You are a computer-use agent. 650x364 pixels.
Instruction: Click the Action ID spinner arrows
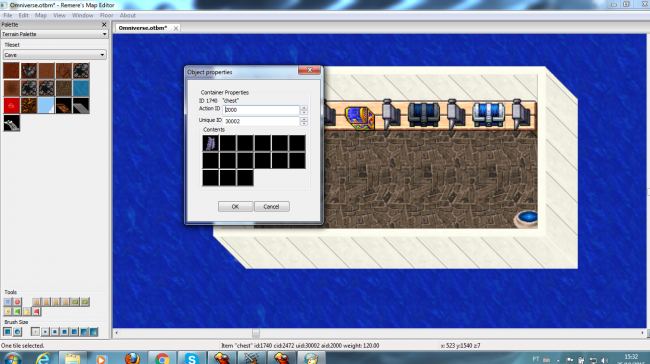click(x=304, y=110)
